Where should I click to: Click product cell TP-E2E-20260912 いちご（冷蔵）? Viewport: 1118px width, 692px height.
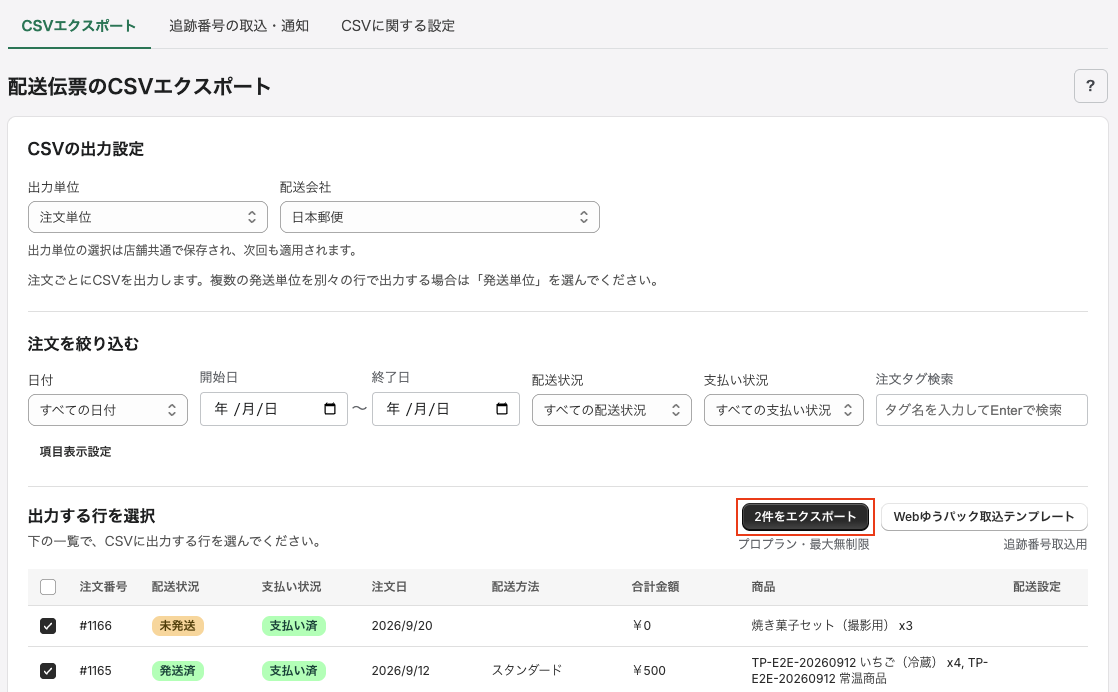(x=870, y=670)
